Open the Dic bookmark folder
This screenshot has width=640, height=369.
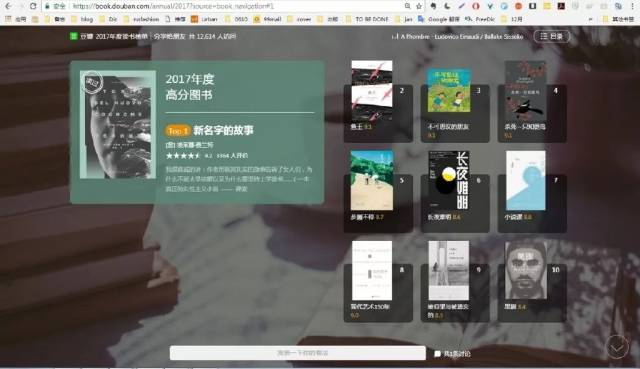pyautogui.click(x=109, y=19)
